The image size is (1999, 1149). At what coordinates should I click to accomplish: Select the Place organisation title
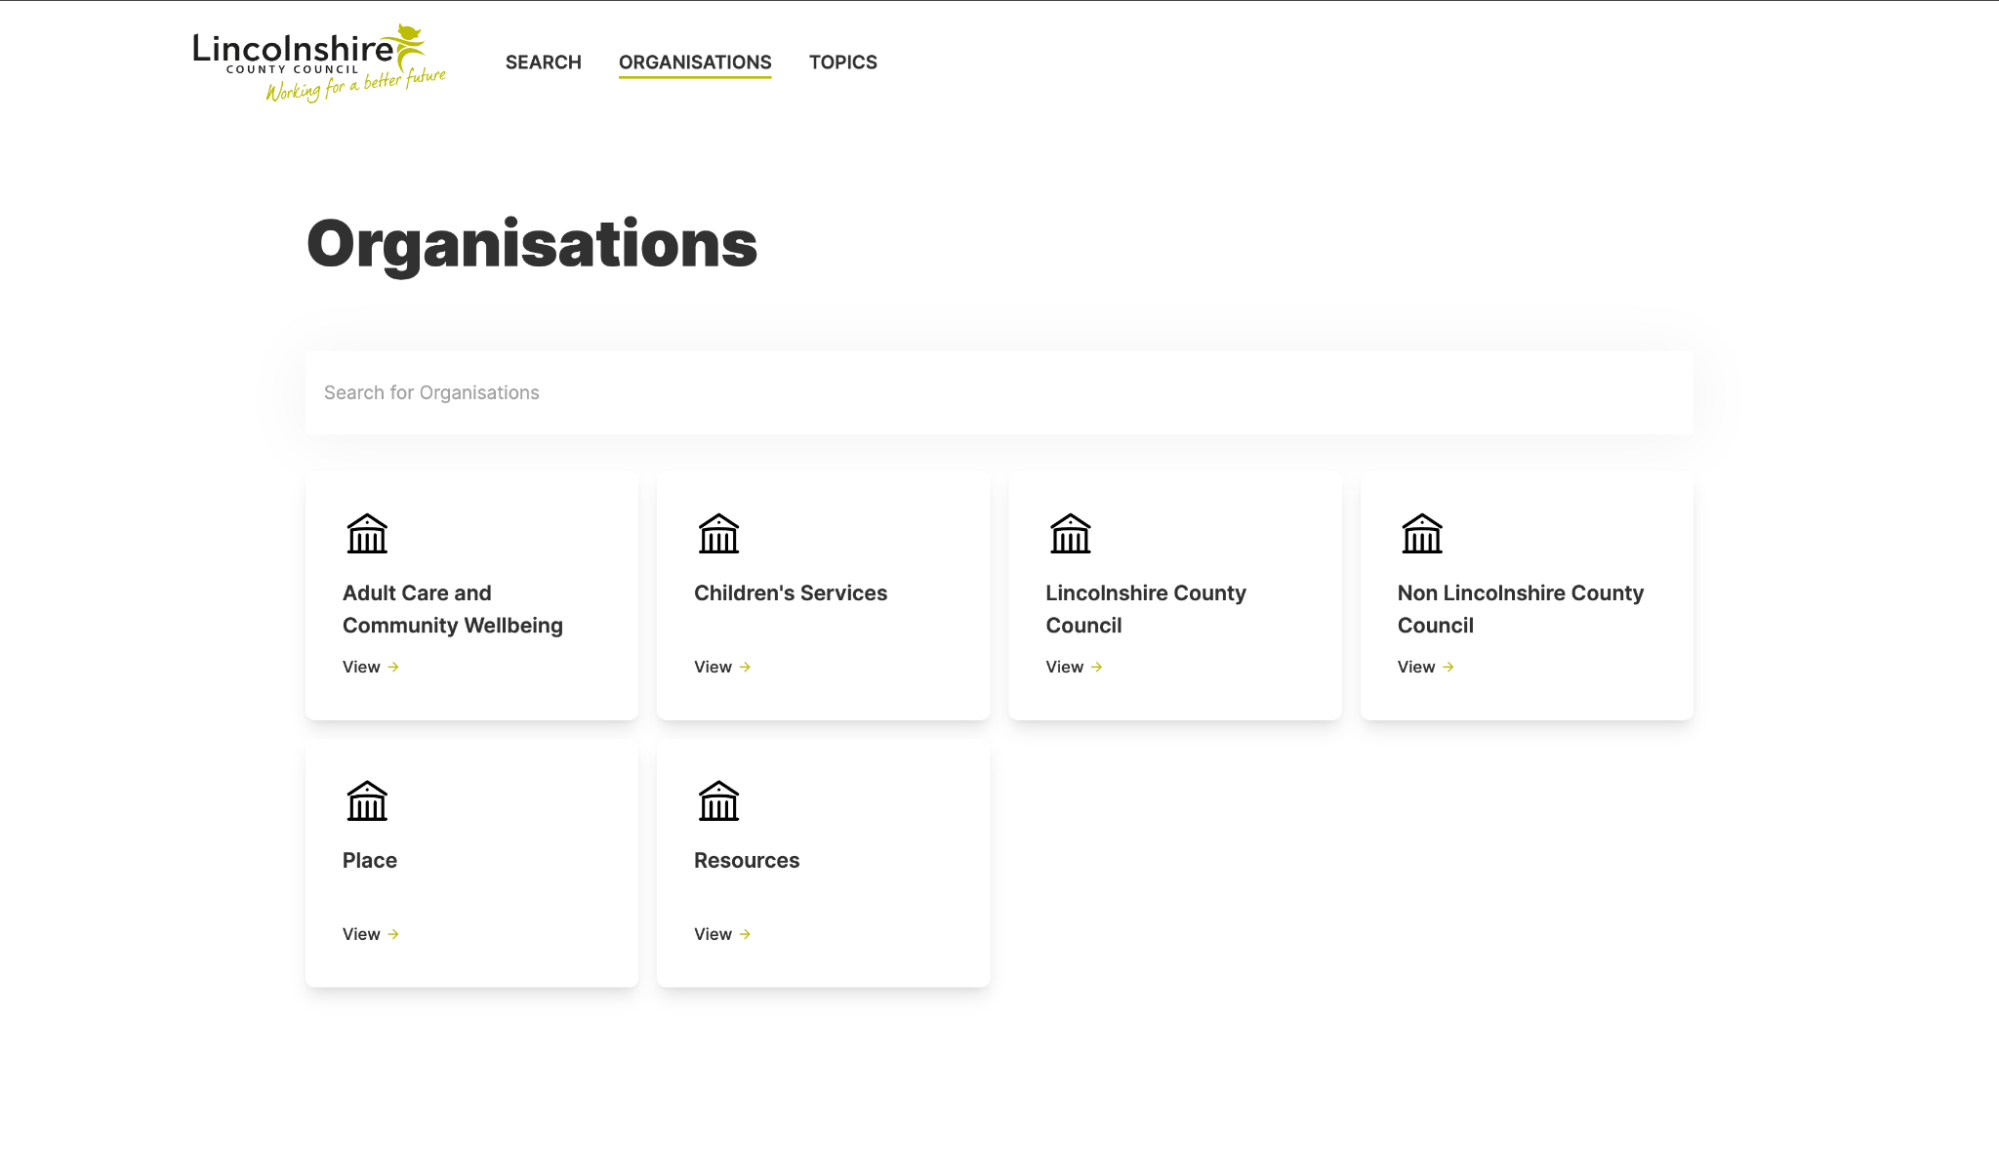369,860
